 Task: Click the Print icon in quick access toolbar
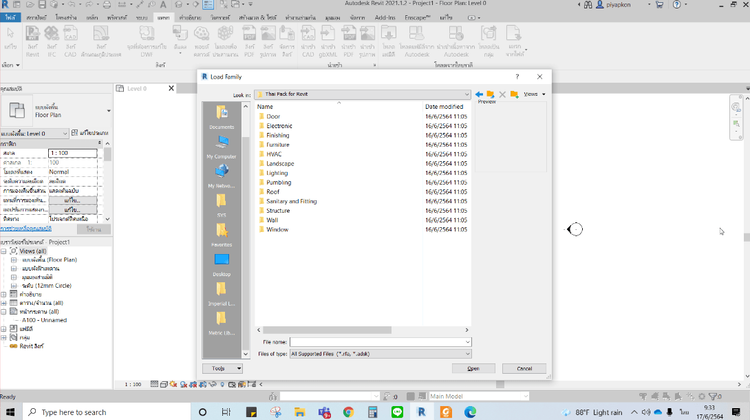(107, 4)
